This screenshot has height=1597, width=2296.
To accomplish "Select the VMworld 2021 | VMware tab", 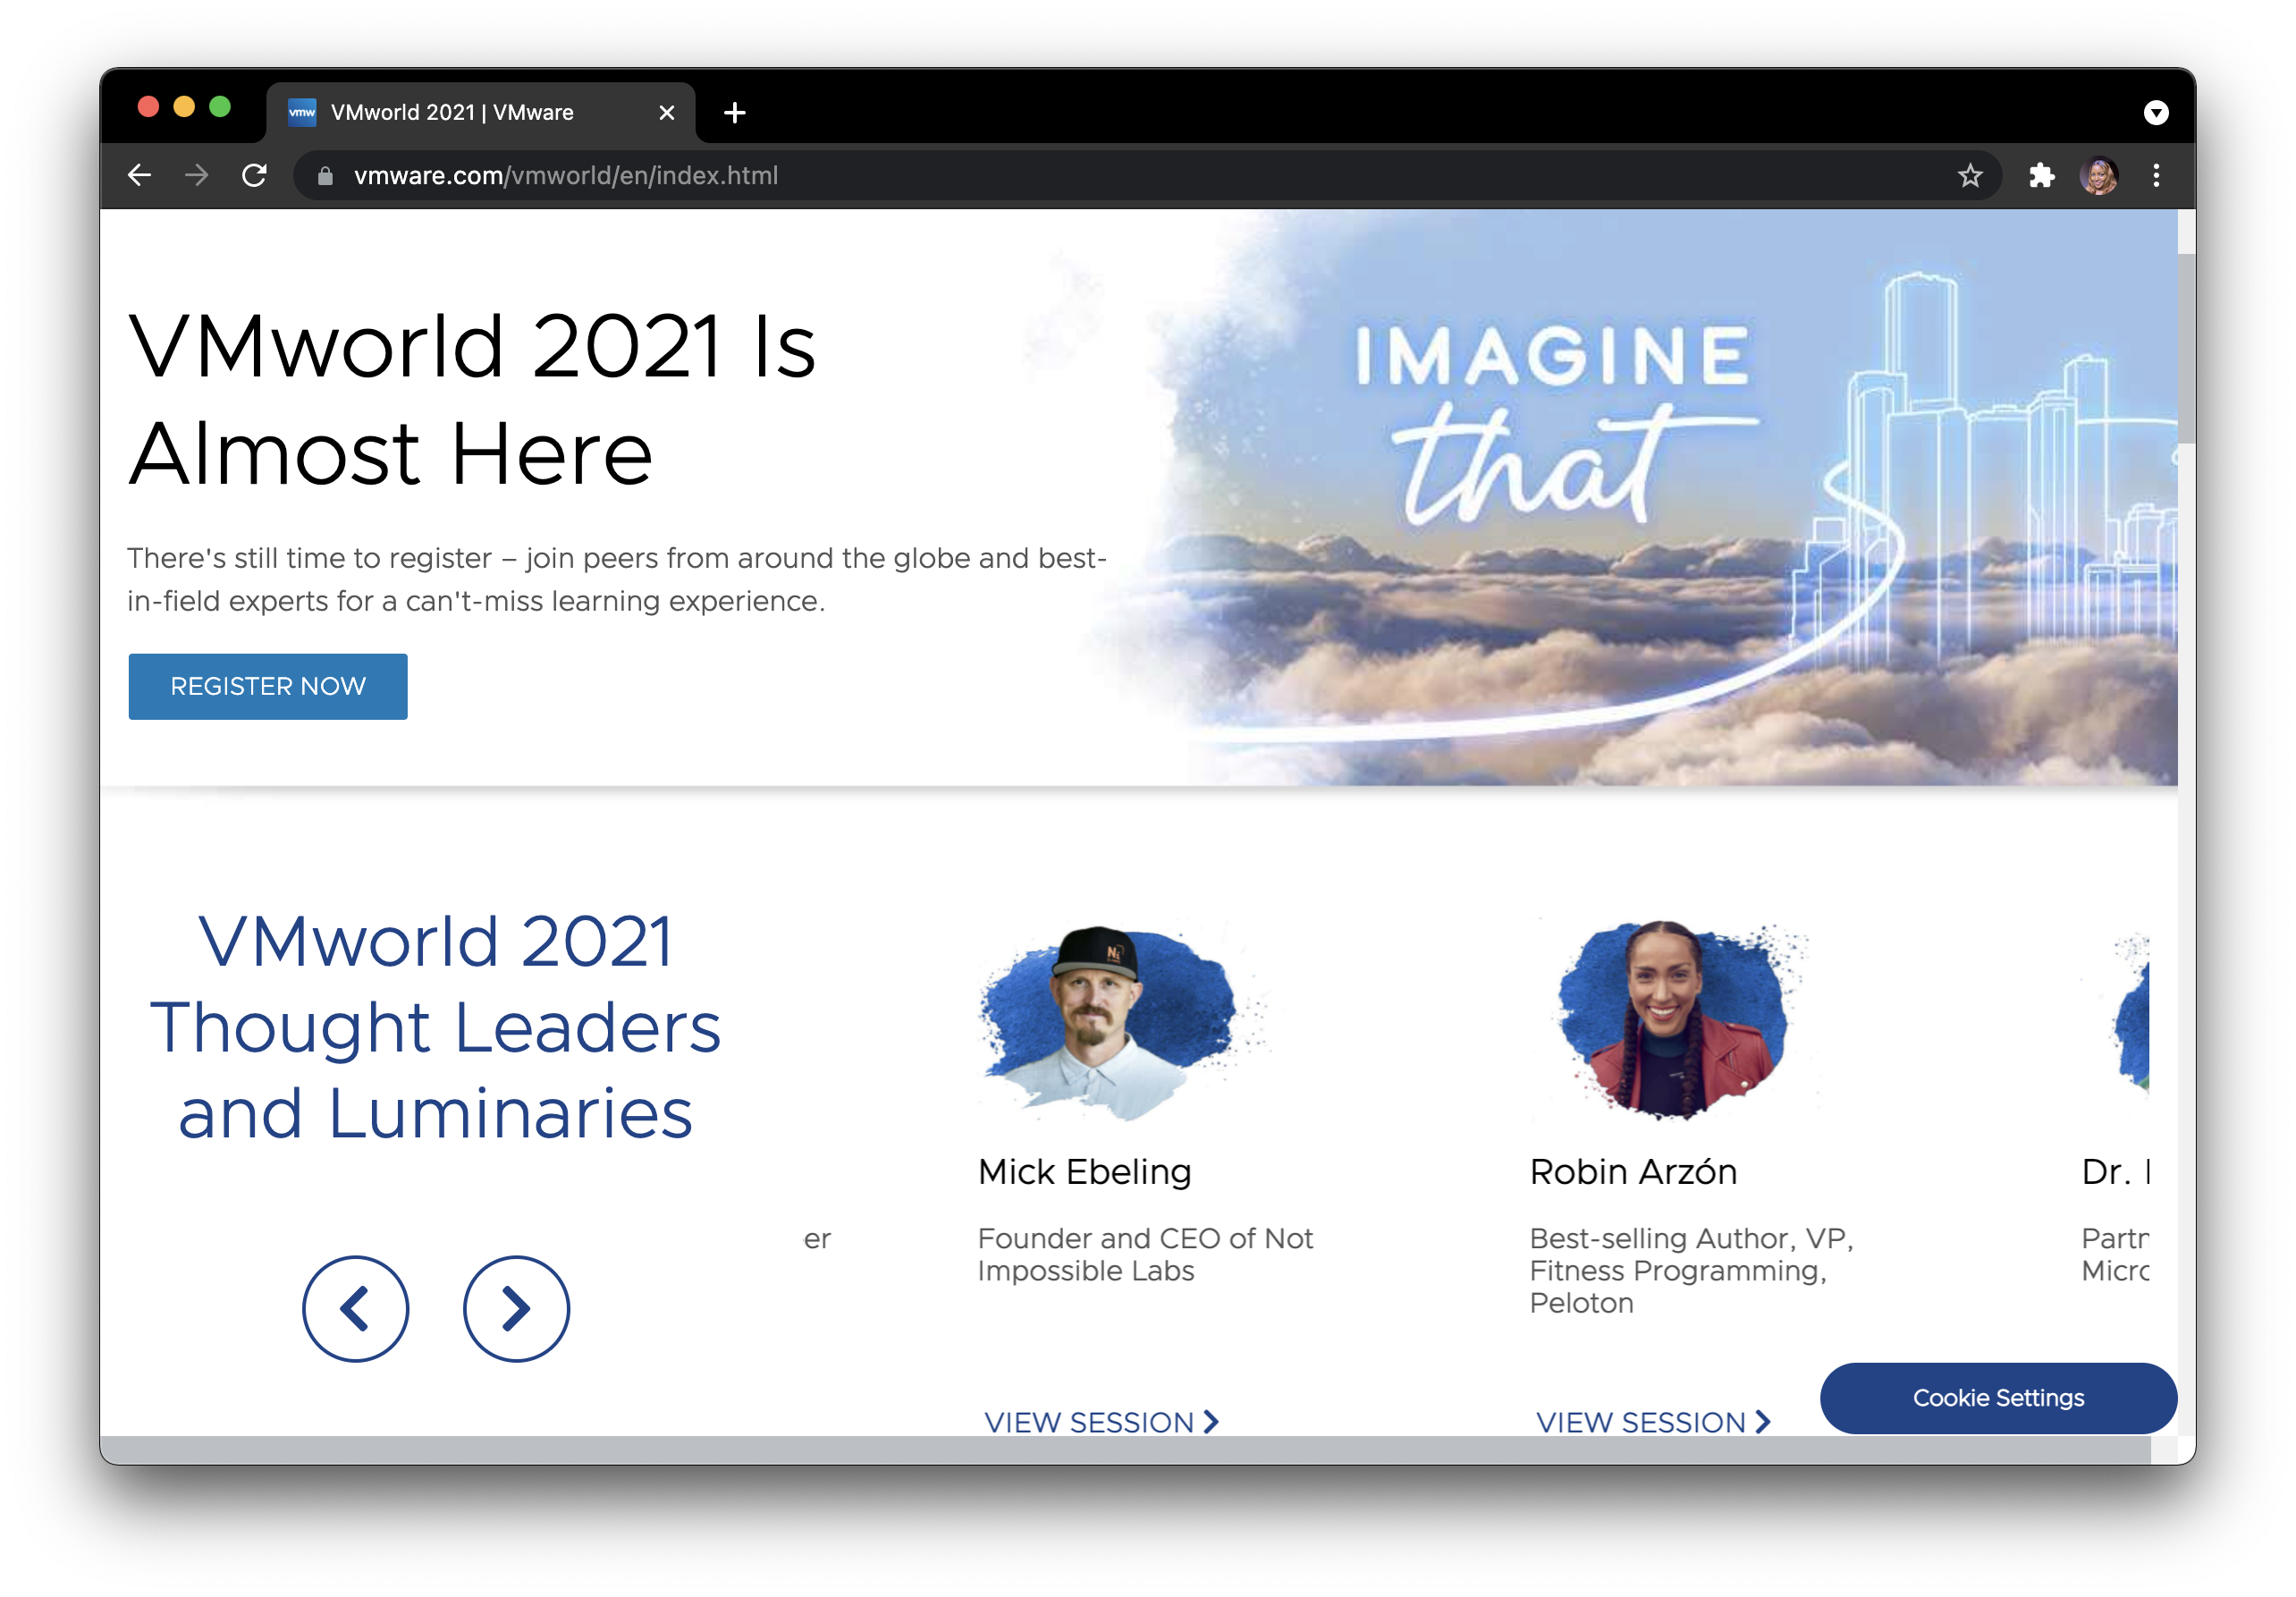I will [480, 112].
